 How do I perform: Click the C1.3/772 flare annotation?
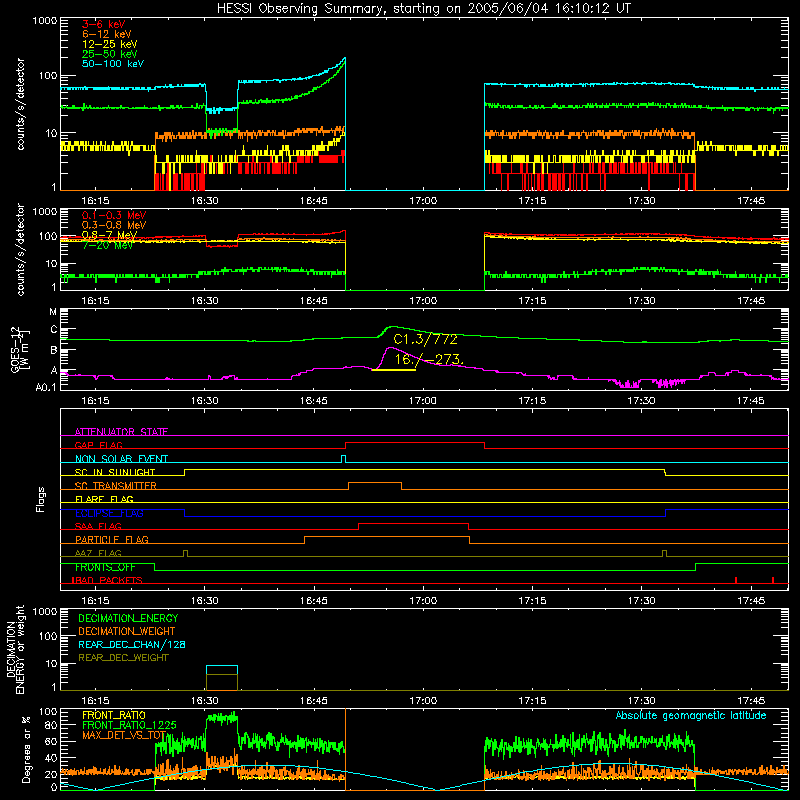[426, 339]
